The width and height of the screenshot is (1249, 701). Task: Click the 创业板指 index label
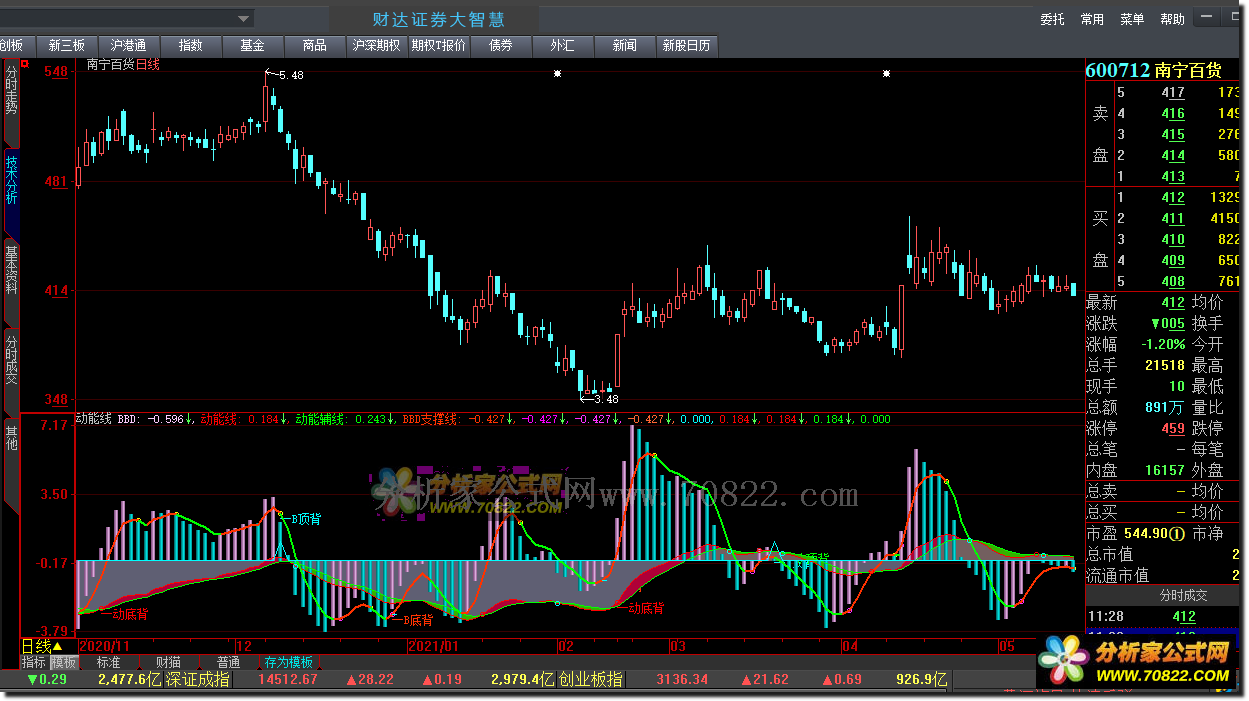pos(591,679)
